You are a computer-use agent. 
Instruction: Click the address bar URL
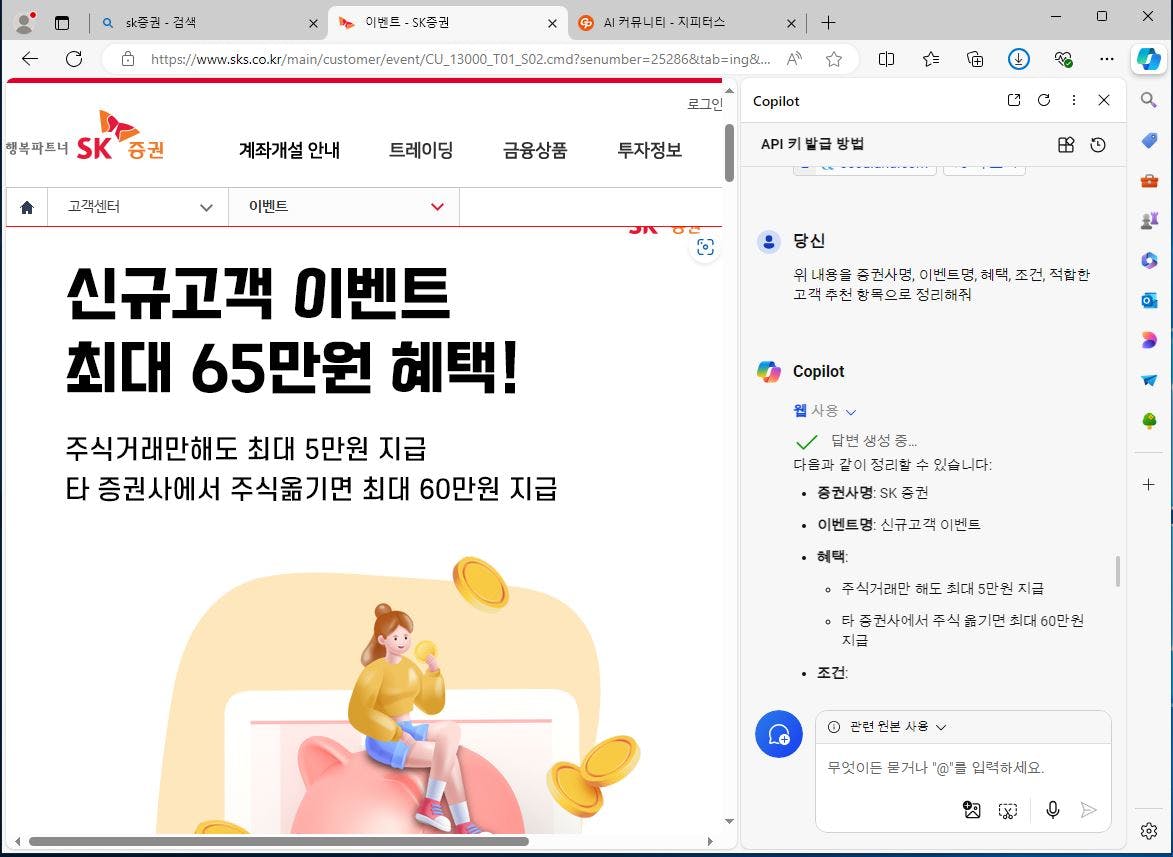[460, 59]
